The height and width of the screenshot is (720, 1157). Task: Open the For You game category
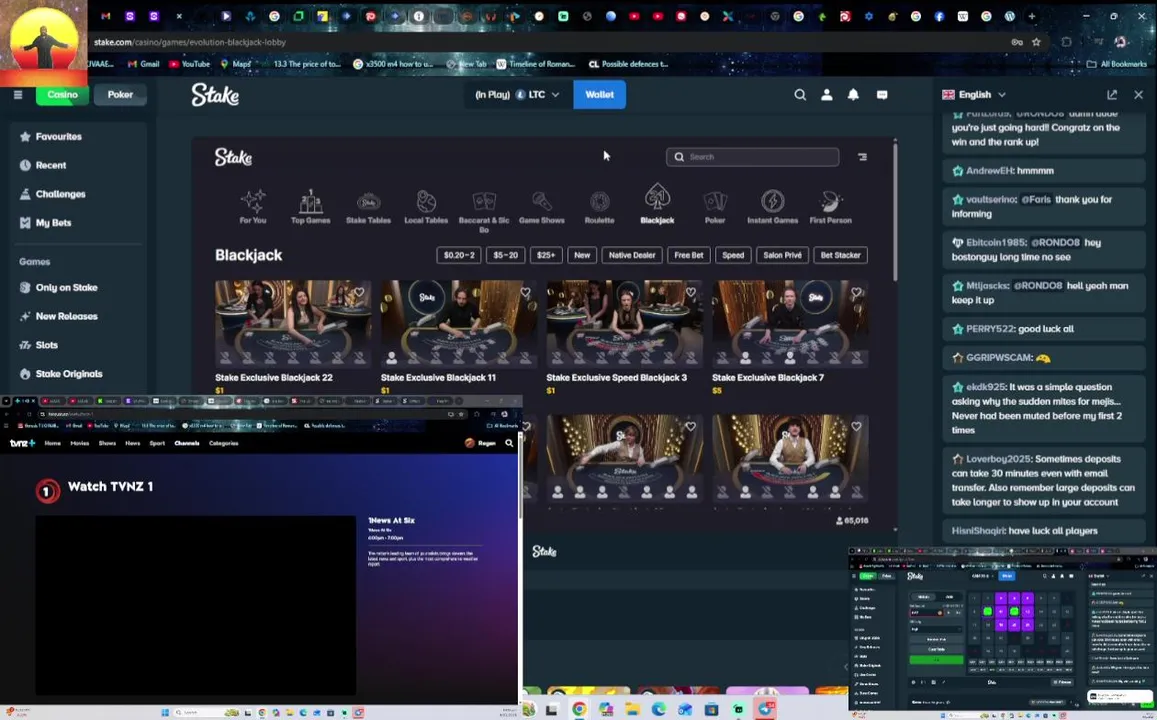tap(252, 207)
